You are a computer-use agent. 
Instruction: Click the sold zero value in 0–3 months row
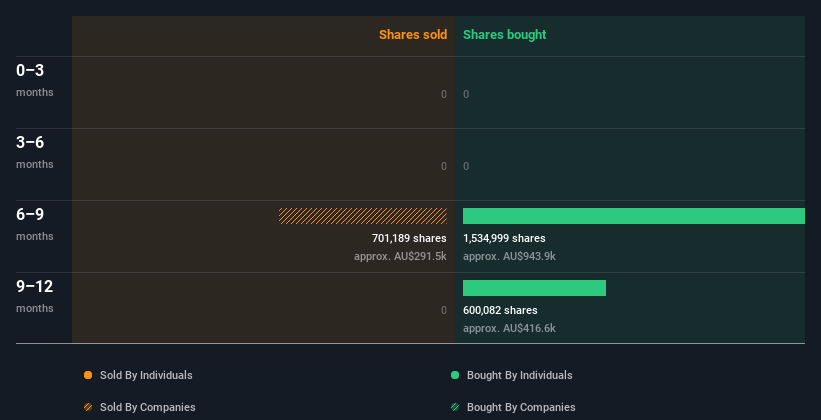[x=444, y=94]
